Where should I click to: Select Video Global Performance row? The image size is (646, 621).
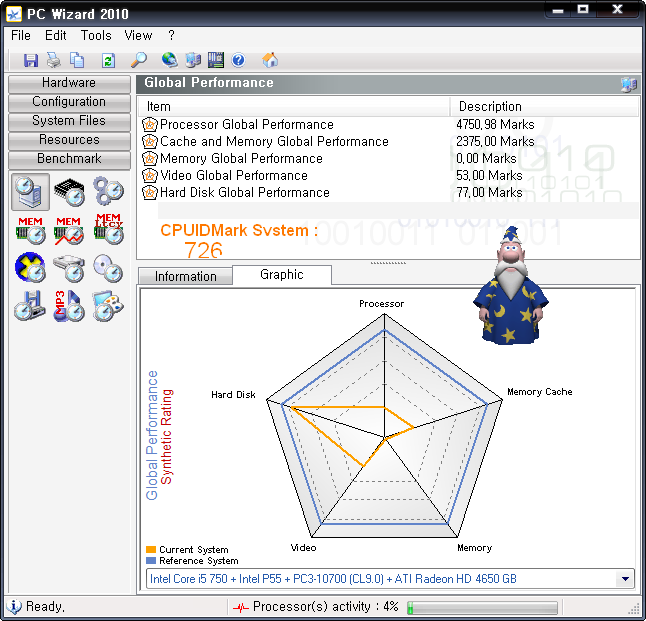click(388, 176)
